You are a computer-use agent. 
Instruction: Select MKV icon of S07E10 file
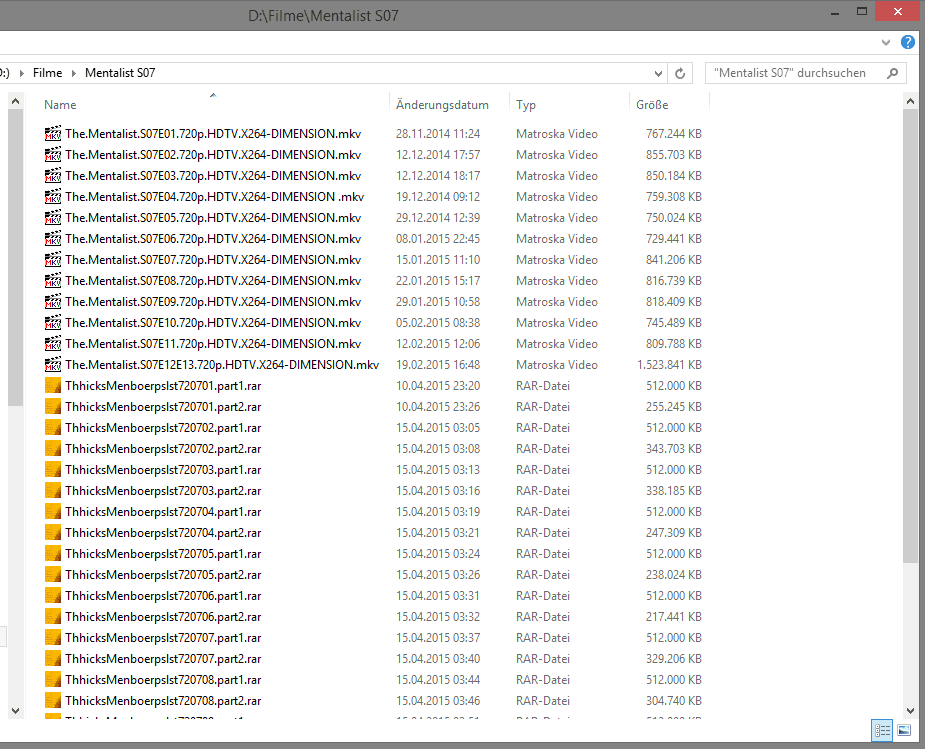click(53, 323)
